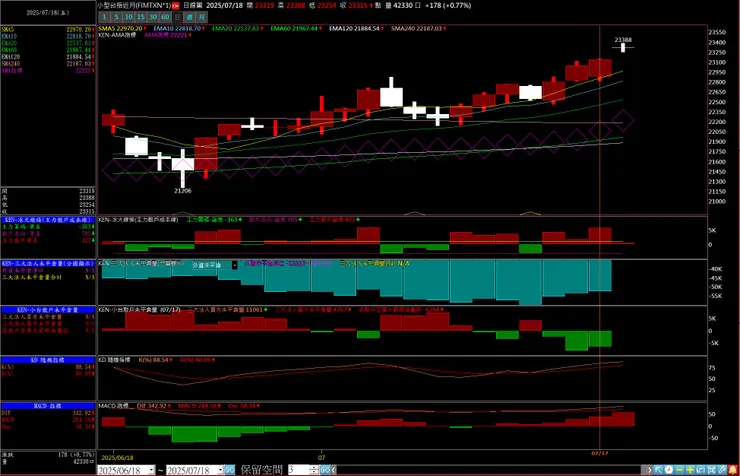Click the yellow minus zoom-out icon
The width and height of the screenshot is (740, 476).
click(x=679, y=470)
